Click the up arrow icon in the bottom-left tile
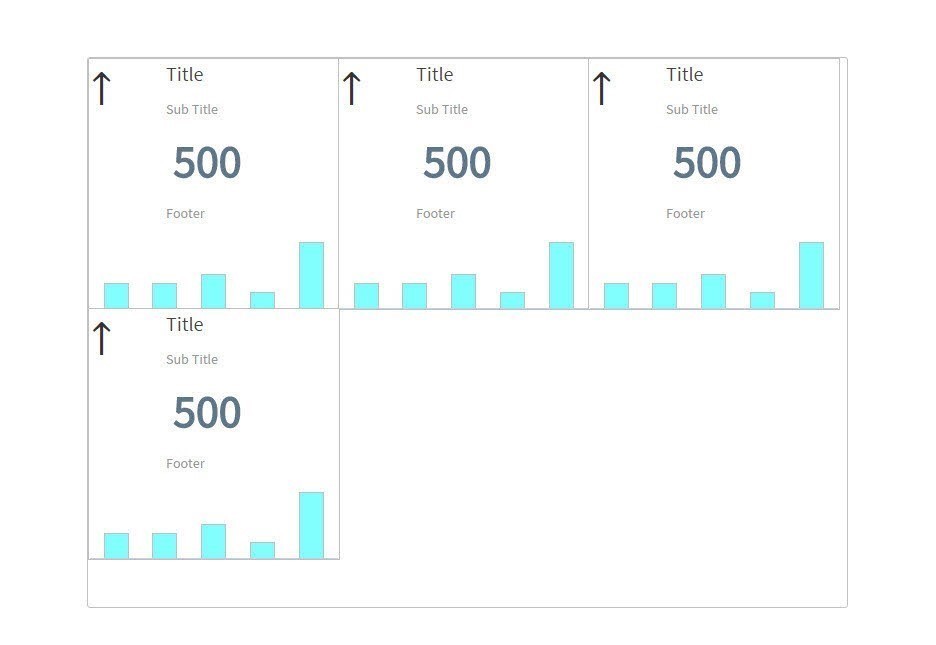Viewport: 936px width, 645px height. pyautogui.click(x=101, y=338)
